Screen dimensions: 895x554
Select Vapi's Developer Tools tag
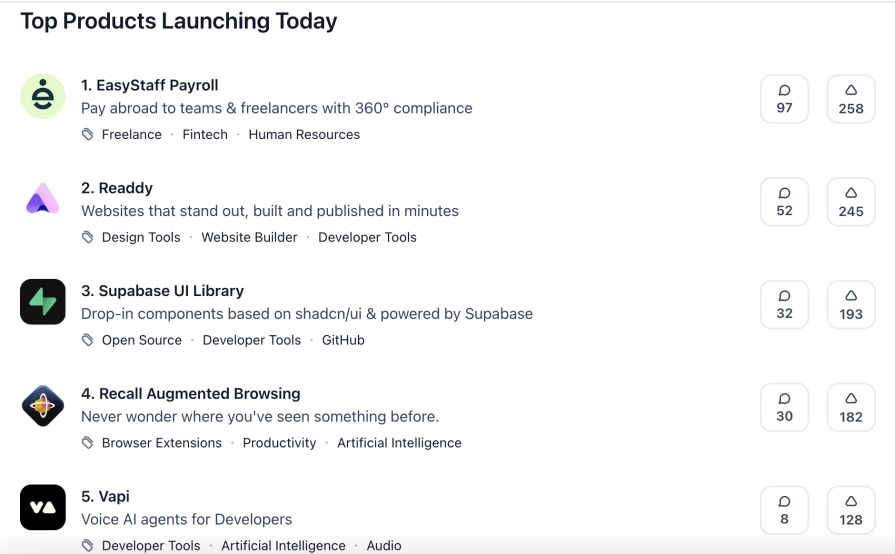click(151, 545)
